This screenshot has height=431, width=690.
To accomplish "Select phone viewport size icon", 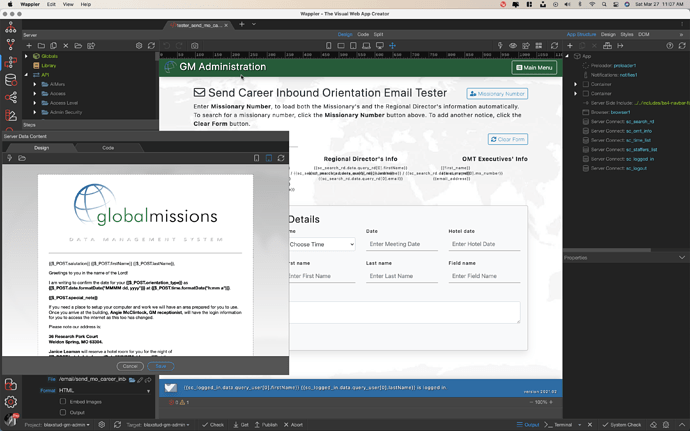I will pos(328,45).
